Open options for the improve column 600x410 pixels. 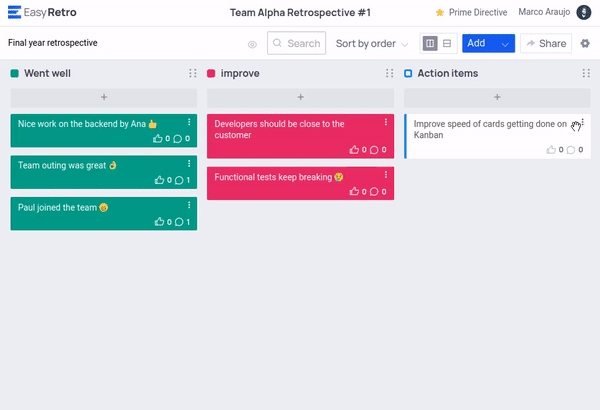click(389, 74)
